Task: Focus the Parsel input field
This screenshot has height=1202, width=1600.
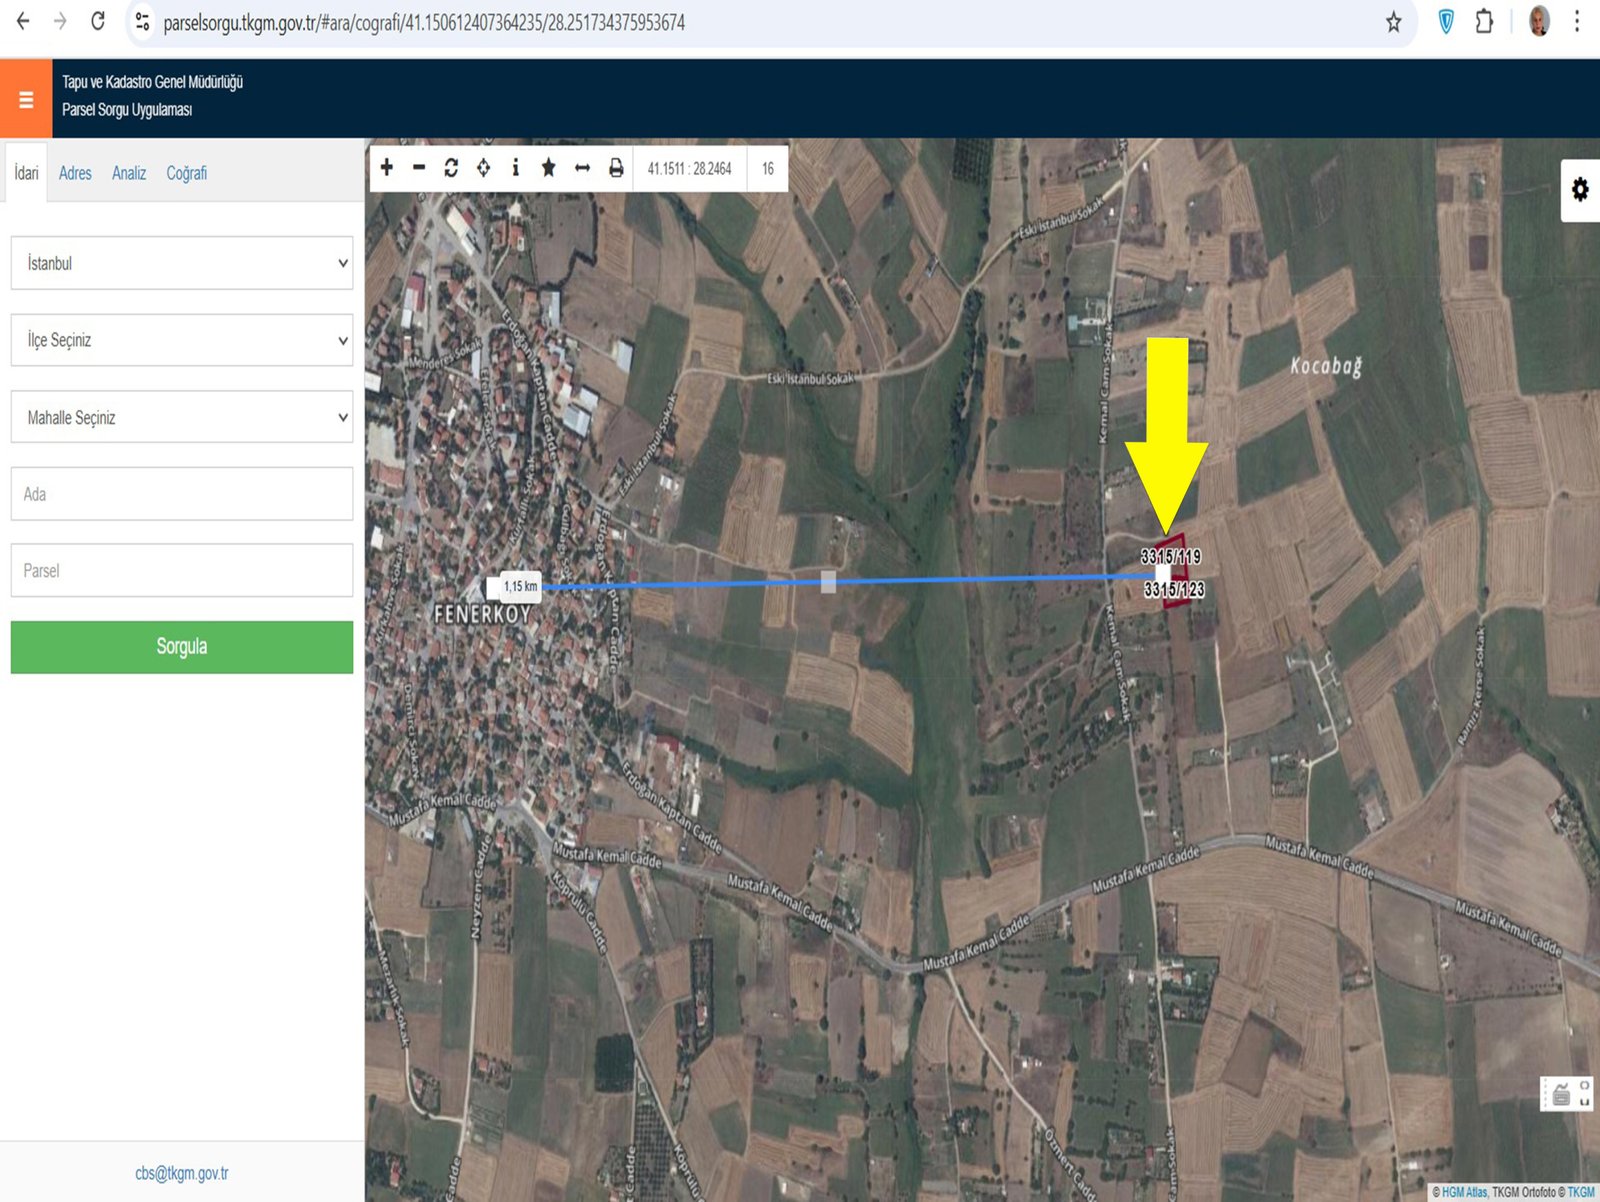Action: [x=182, y=570]
